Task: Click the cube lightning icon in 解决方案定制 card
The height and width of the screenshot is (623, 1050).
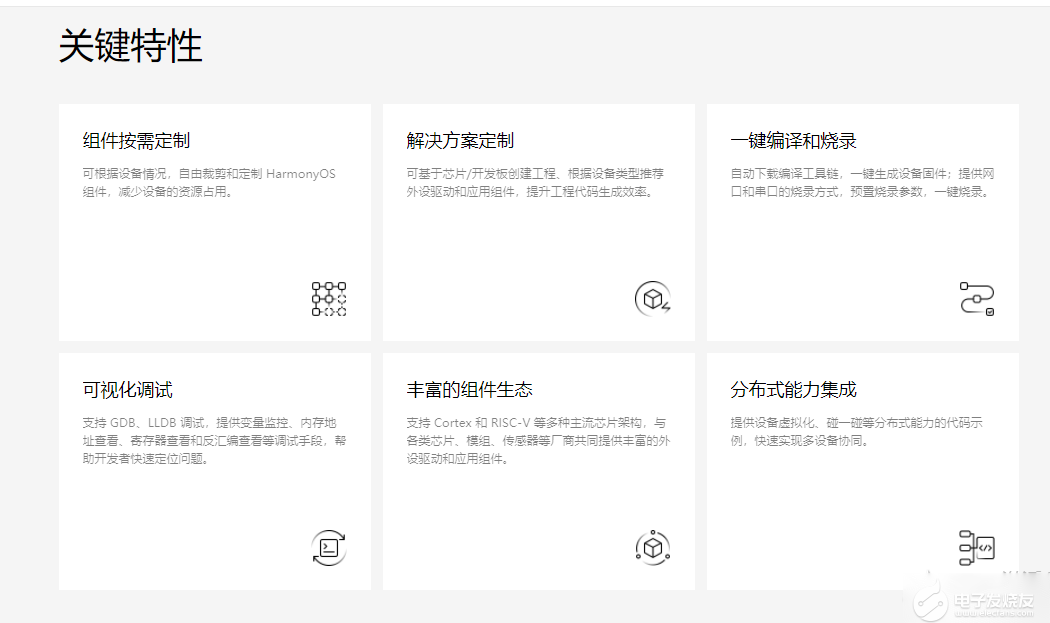Action: 653,299
